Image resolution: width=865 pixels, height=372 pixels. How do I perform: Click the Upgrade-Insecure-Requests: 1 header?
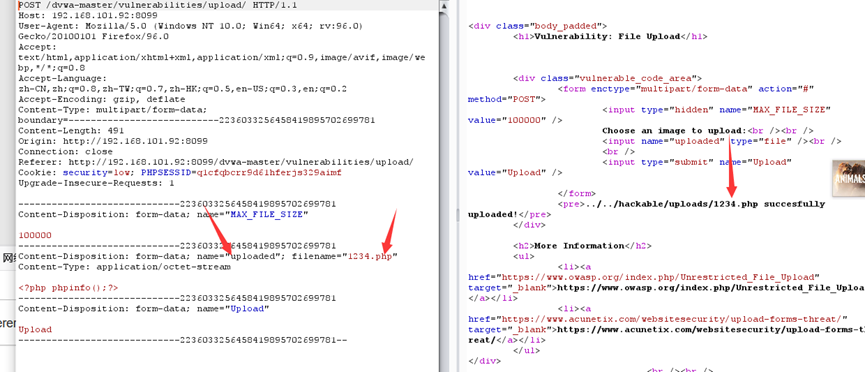(x=97, y=183)
